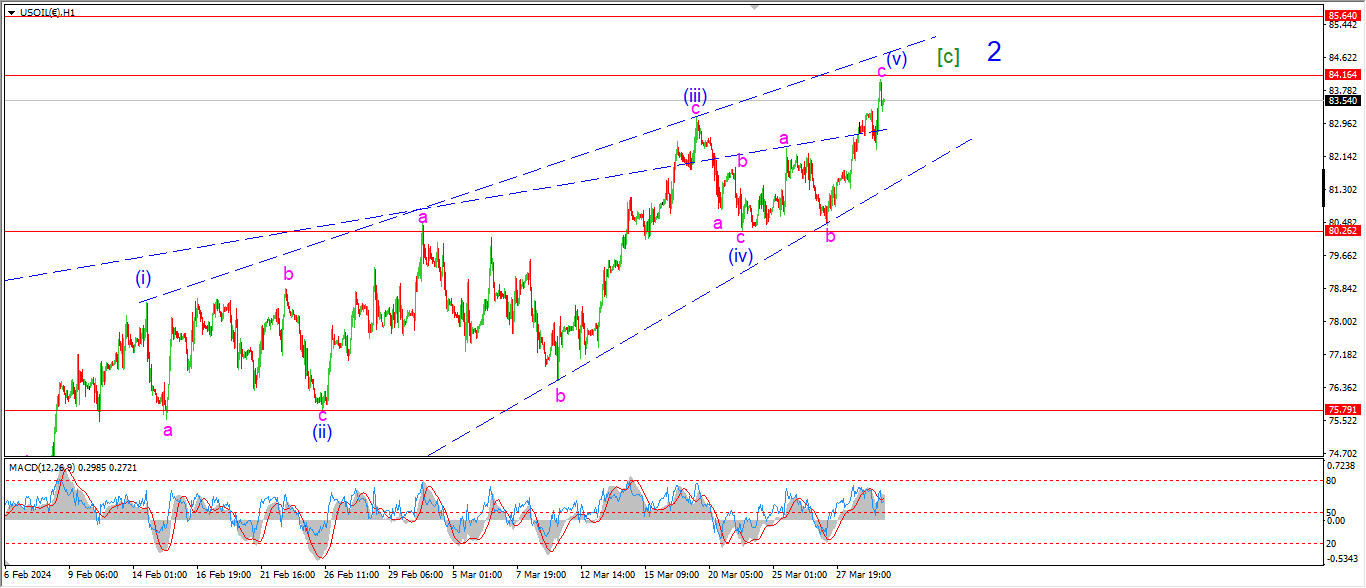Click the 12 Mar 14:00 time label
The width and height of the screenshot is (1366, 588).
point(609,576)
